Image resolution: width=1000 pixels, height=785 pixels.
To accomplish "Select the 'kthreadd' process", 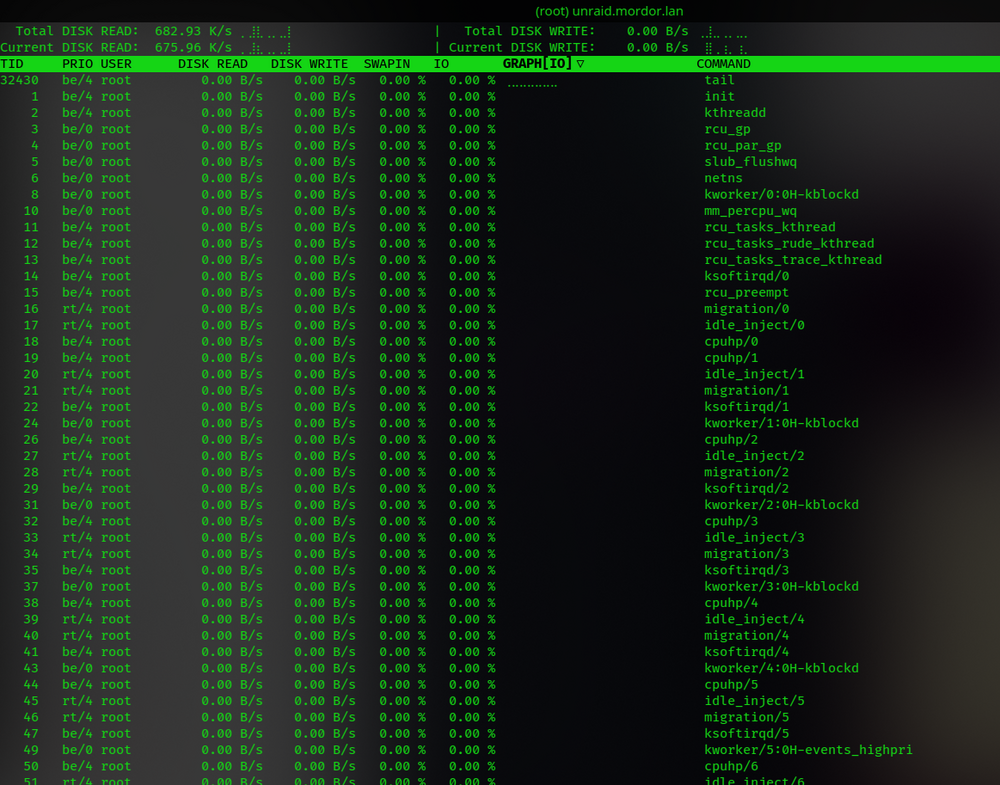I will click(735, 113).
